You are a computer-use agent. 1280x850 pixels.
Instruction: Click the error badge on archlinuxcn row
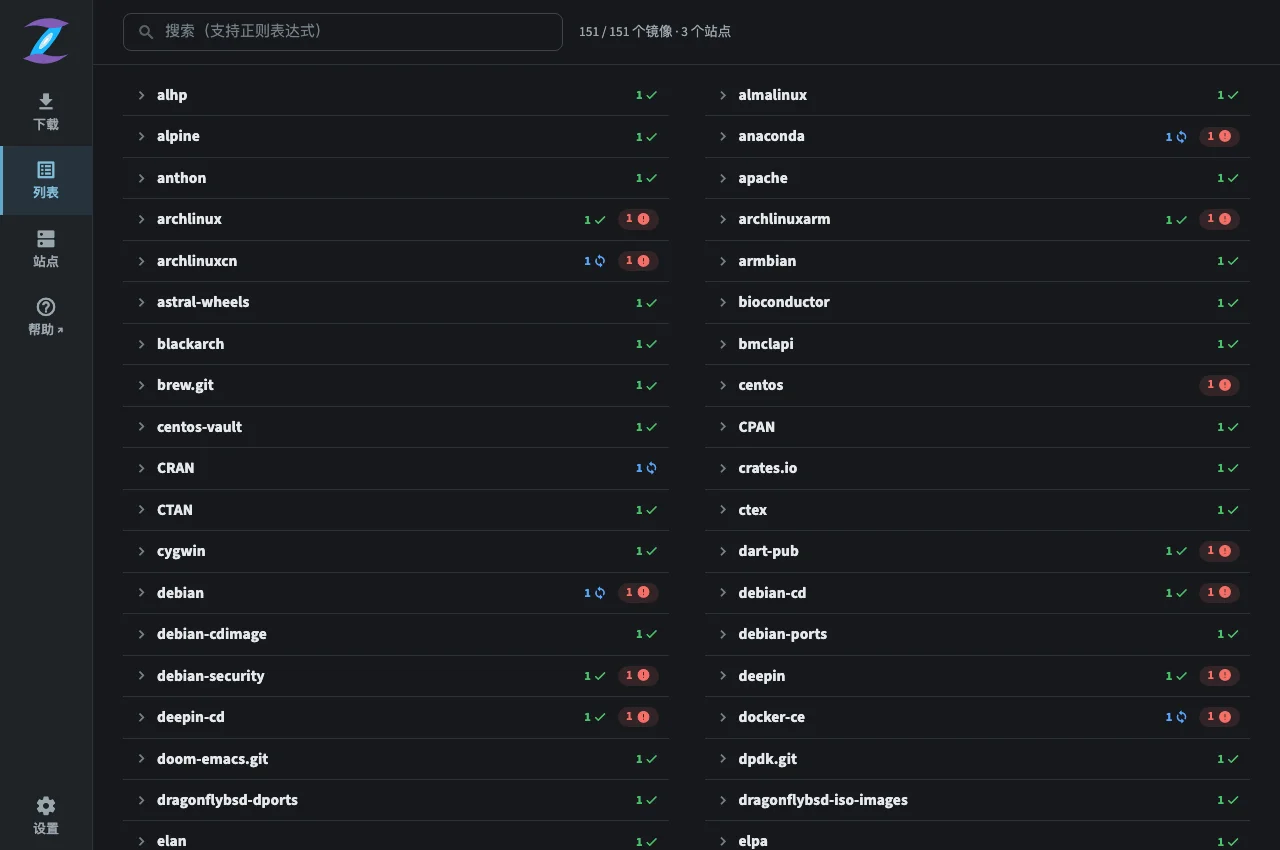(638, 261)
